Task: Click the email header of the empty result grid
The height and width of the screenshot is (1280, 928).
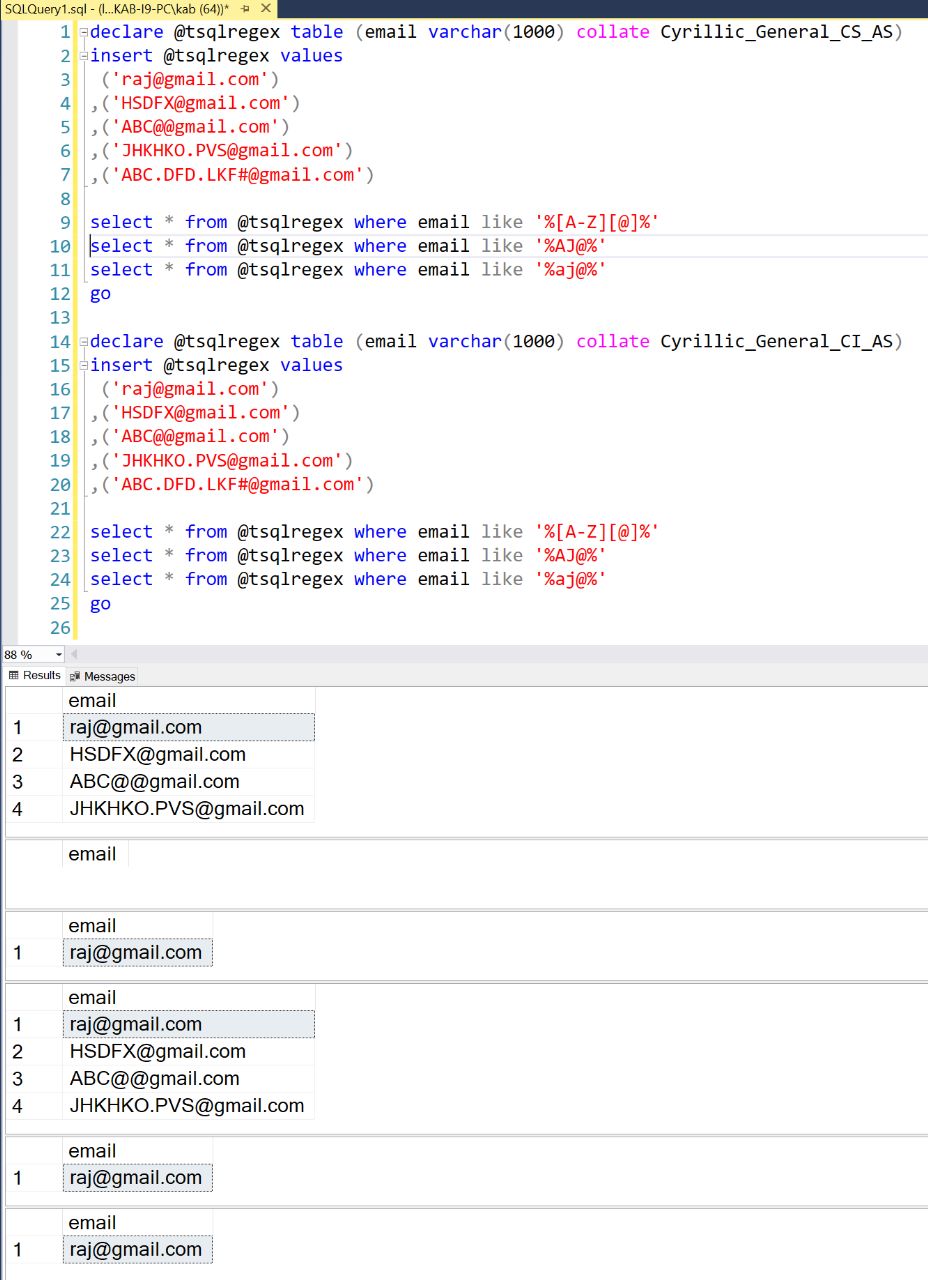Action: point(94,854)
